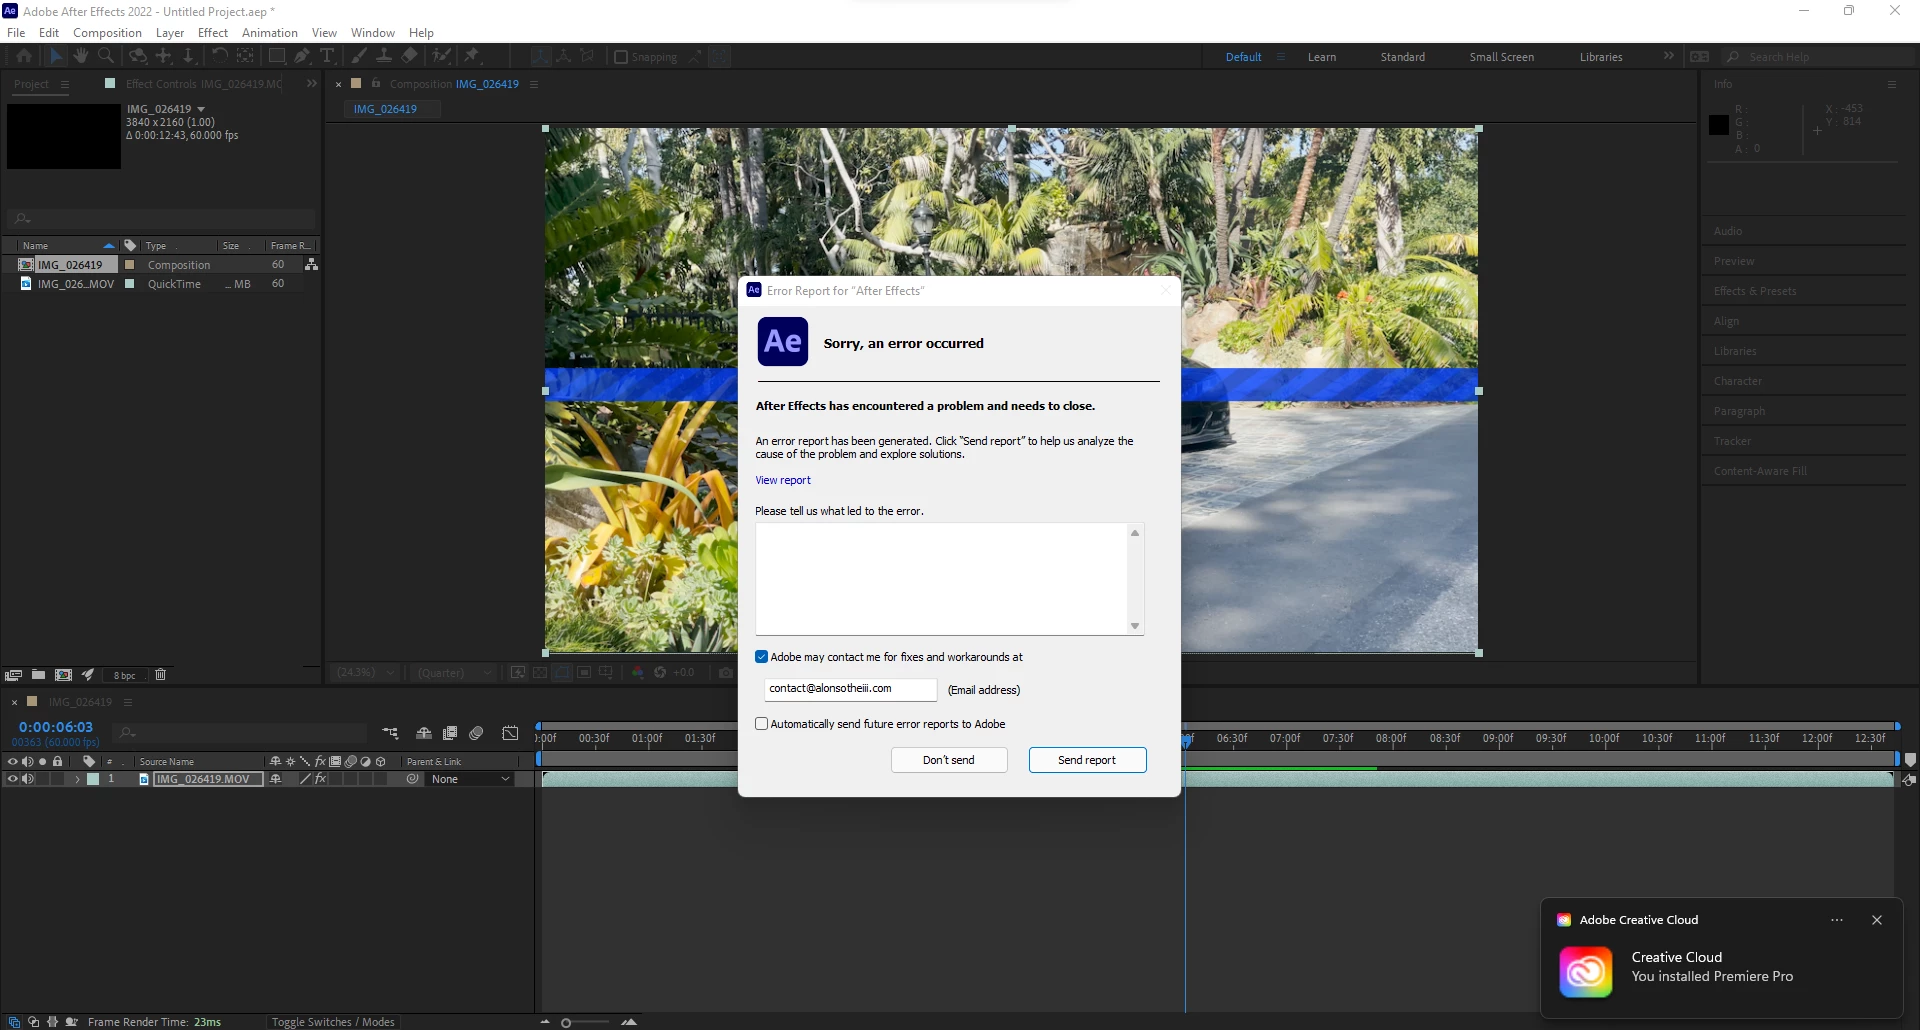1920x1030 pixels.
Task: Expand the IMG_026419.MOV layer properties
Action: point(77,779)
